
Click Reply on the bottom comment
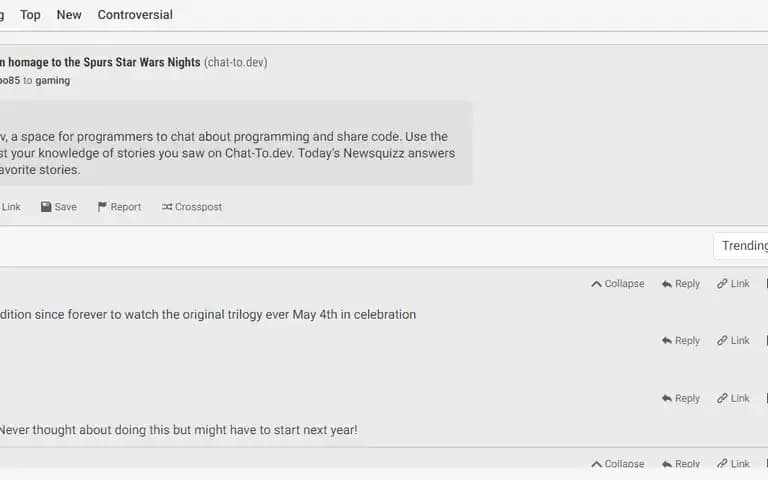click(680, 463)
